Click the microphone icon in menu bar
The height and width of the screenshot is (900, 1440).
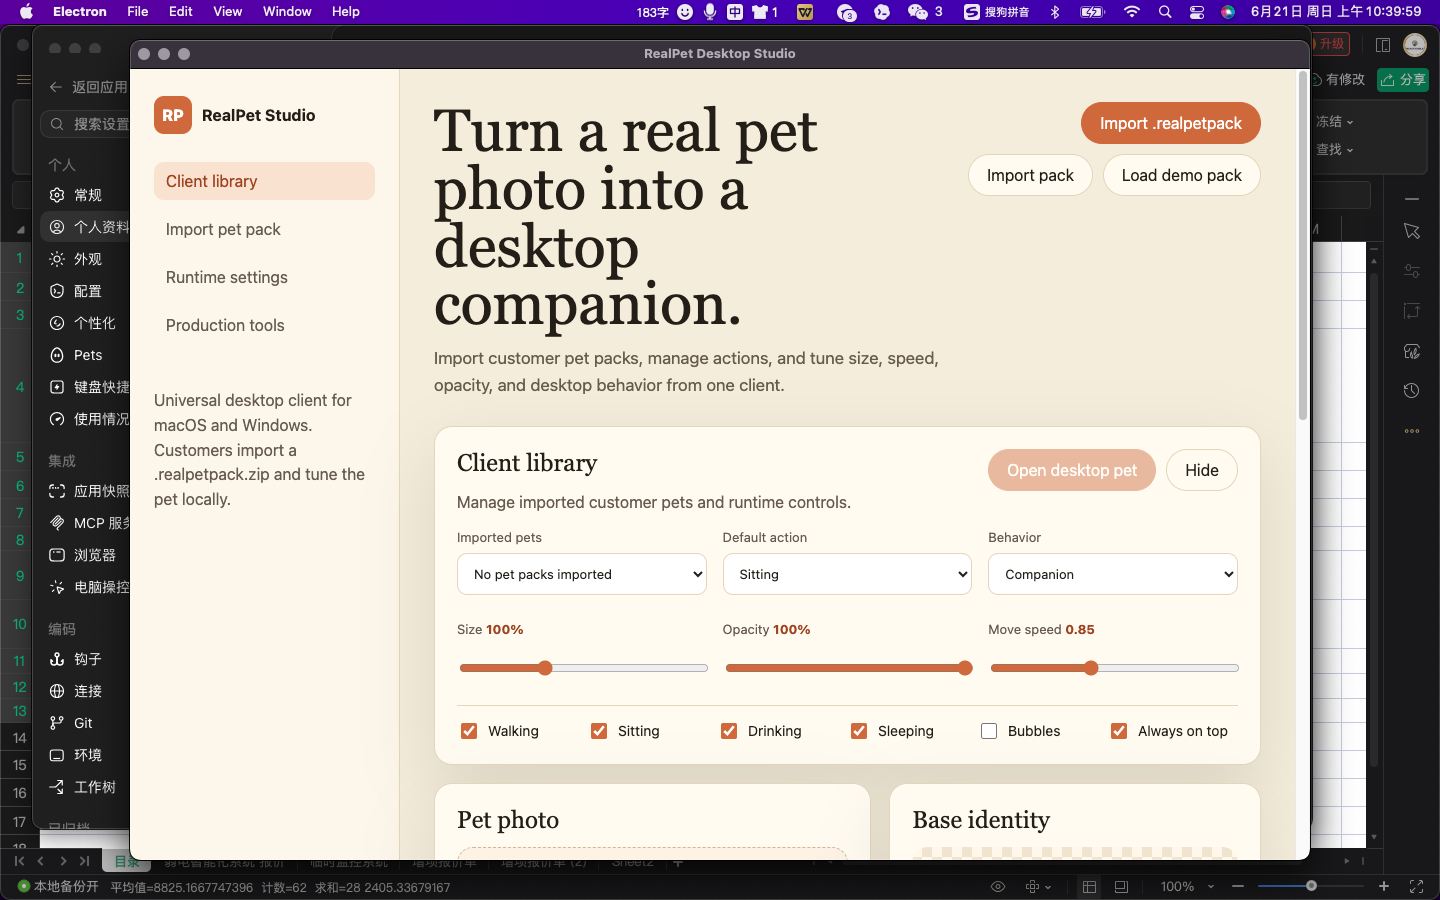click(710, 12)
